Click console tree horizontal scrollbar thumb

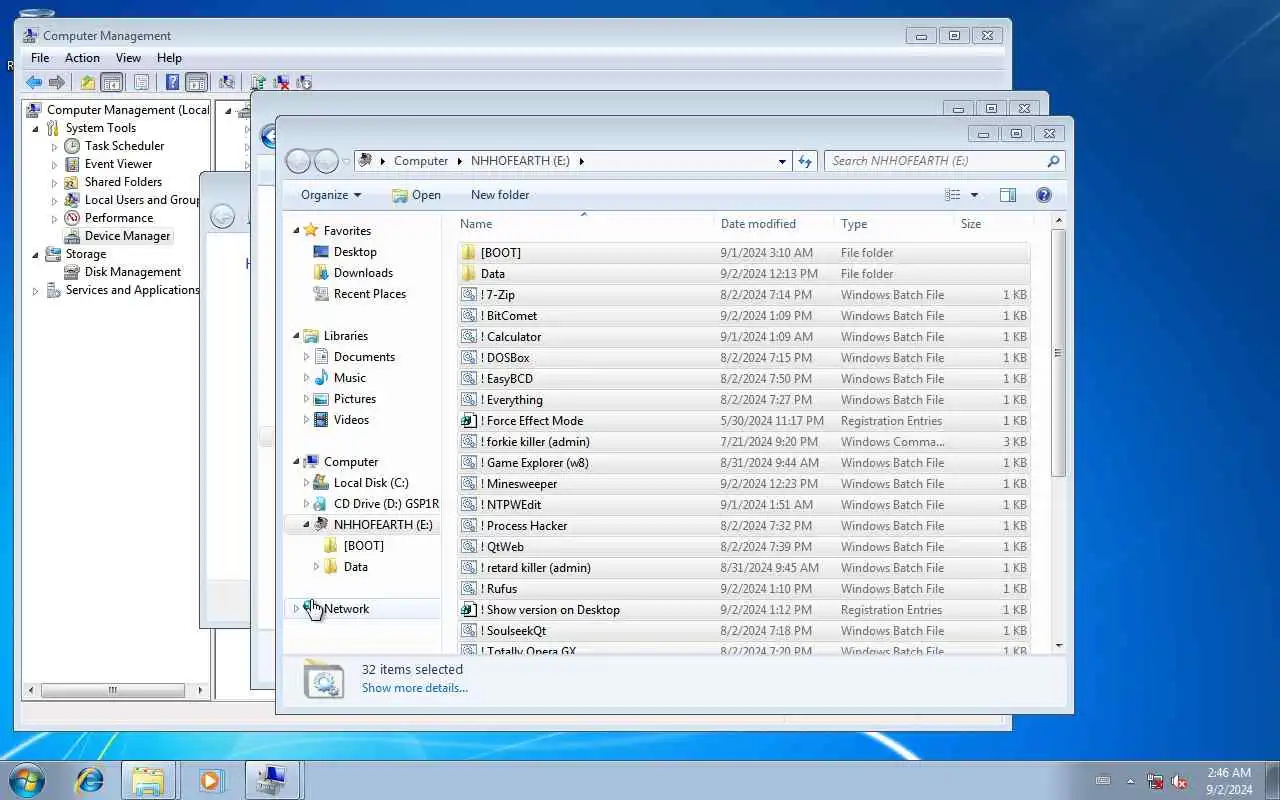112,690
